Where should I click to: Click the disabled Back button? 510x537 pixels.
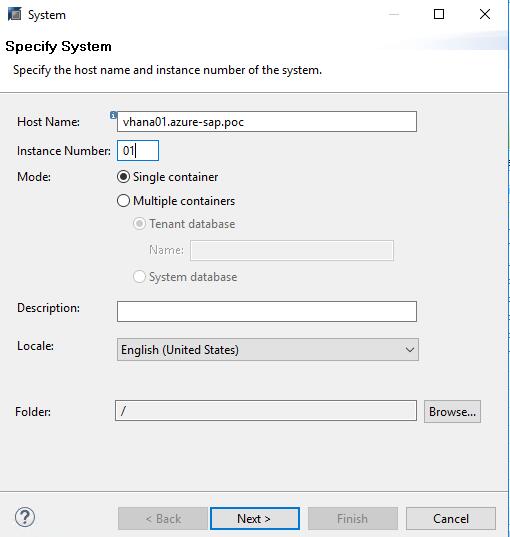(x=163, y=519)
